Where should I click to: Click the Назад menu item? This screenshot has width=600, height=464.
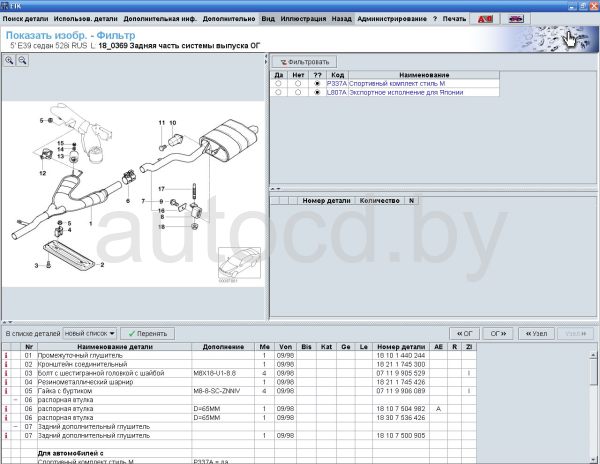coord(342,19)
